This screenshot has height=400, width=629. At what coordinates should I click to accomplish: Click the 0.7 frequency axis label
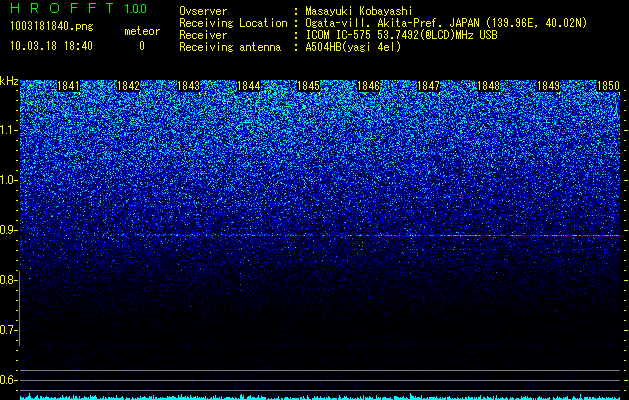8,330
